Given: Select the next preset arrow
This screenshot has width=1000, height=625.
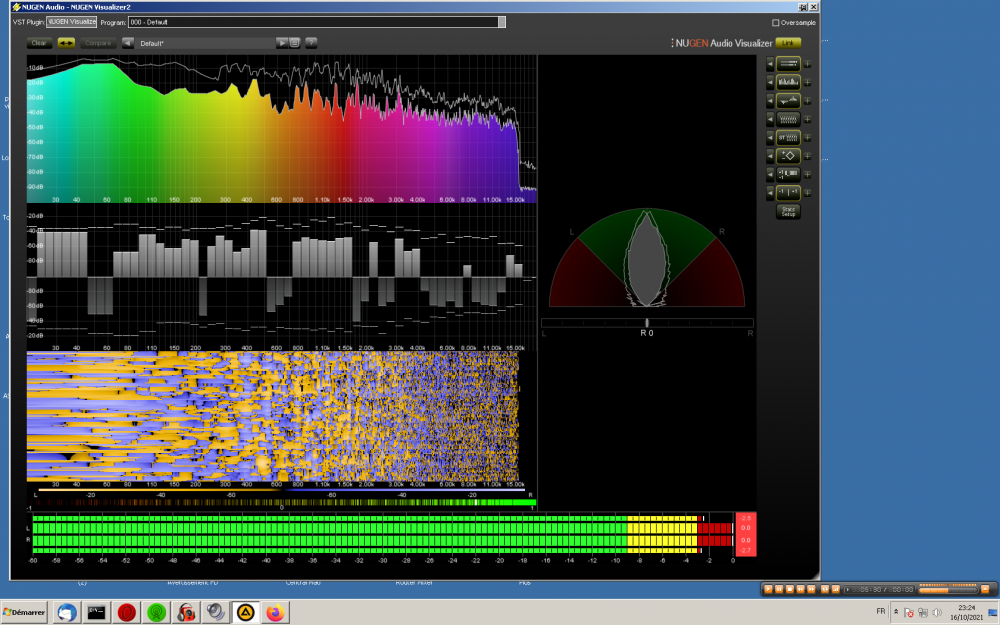Looking at the screenshot, I should coord(281,43).
